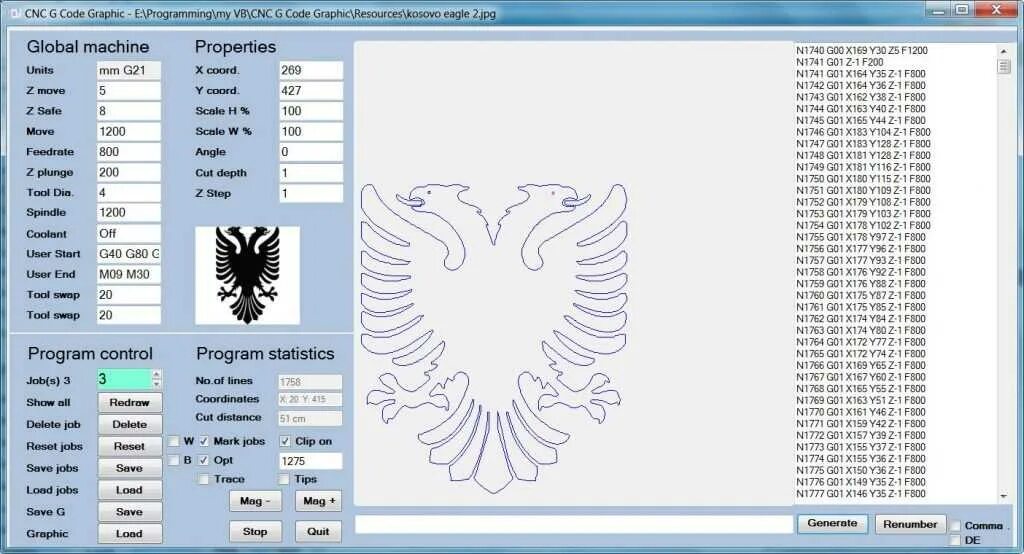Minimize the CNC G Code Graphic window
This screenshot has height=554, width=1024.
[x=938, y=10]
